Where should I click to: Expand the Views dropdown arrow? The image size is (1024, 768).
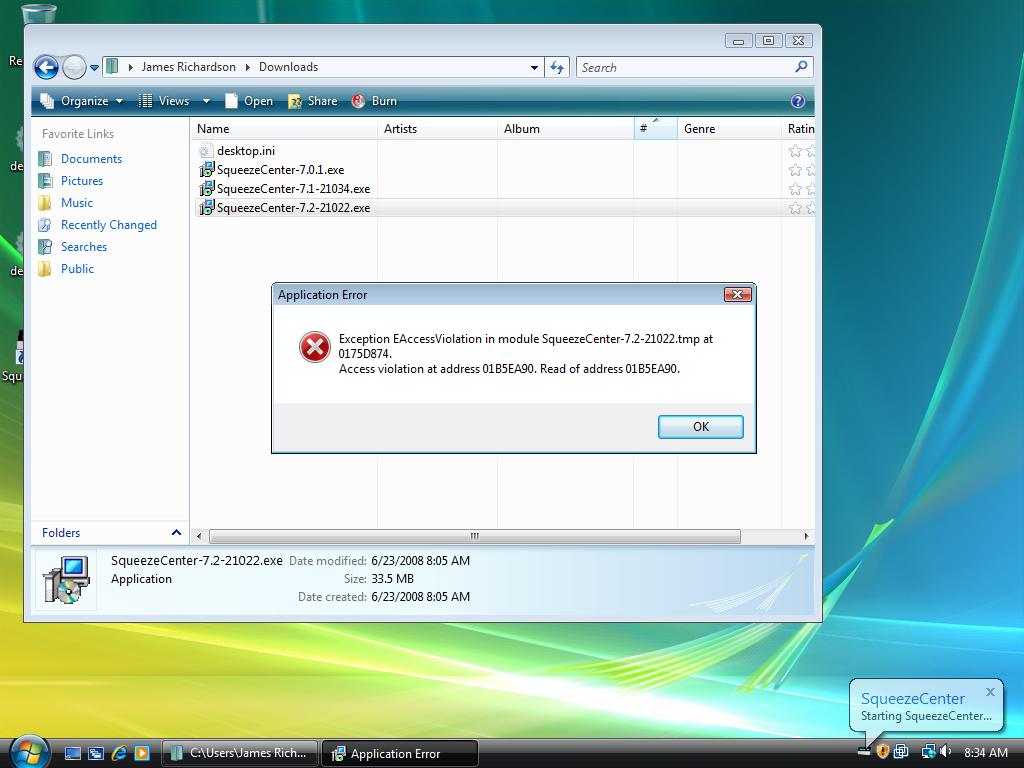[x=206, y=101]
